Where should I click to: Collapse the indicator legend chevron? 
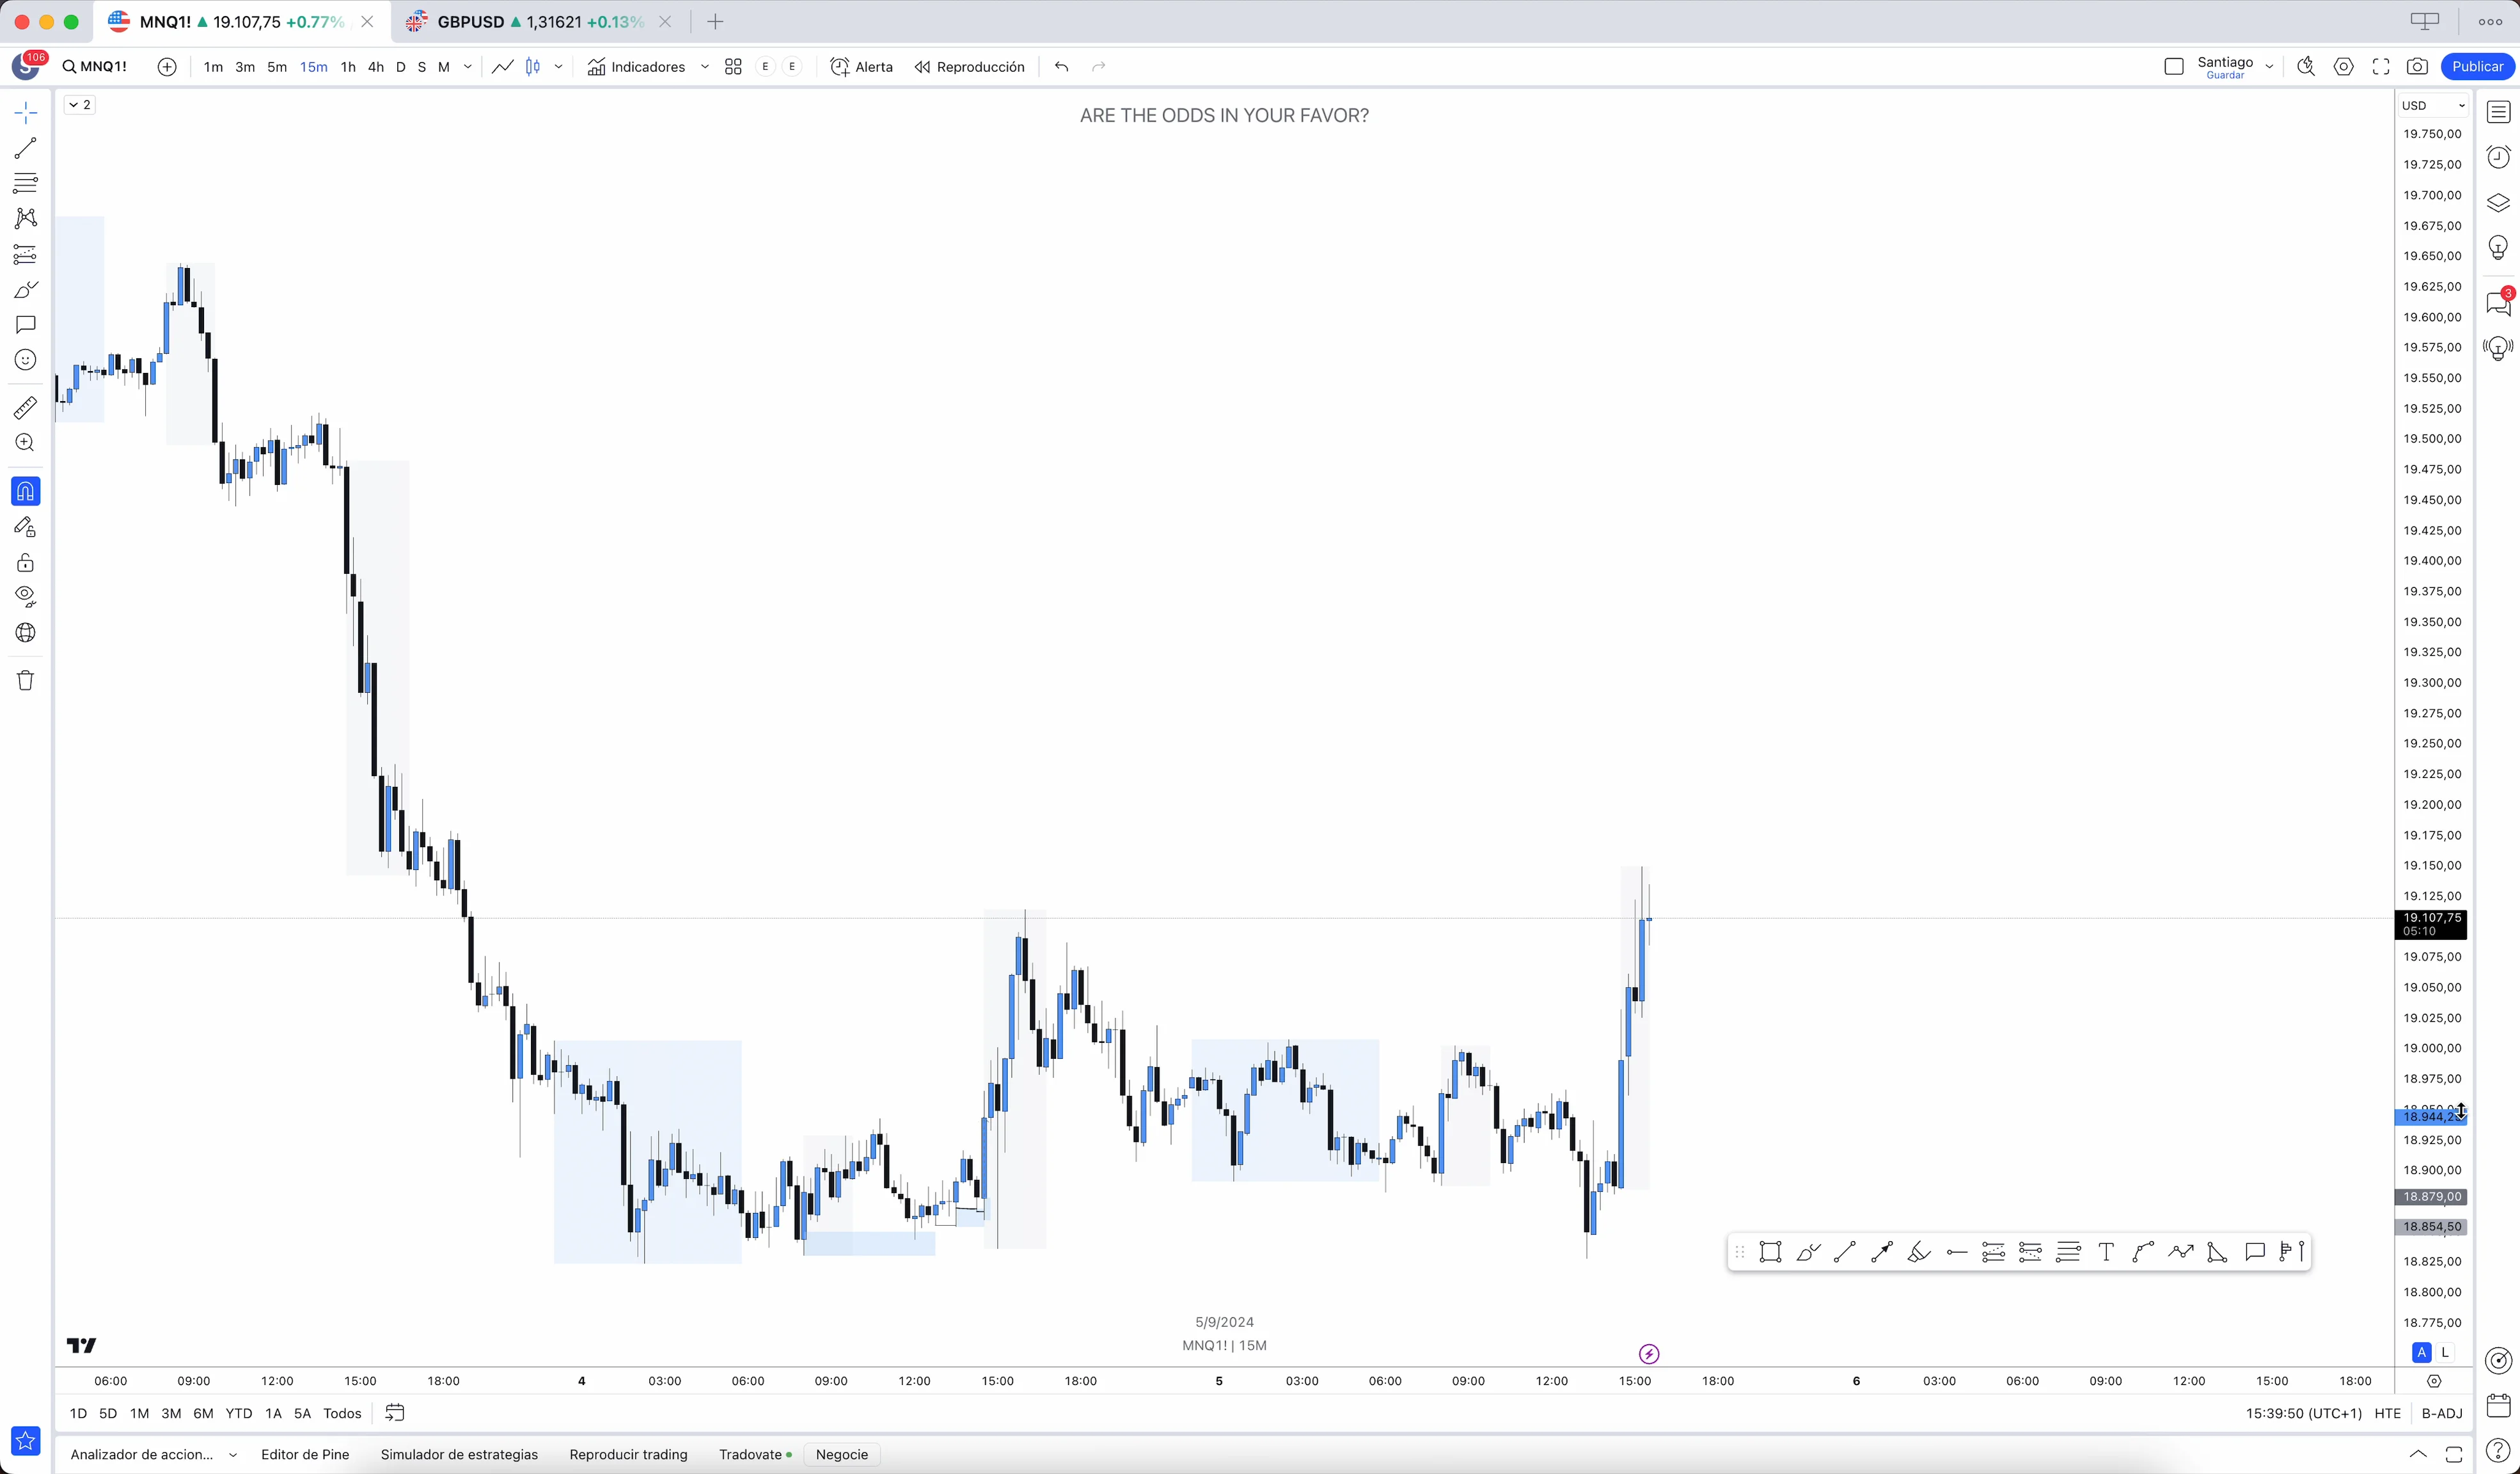(x=73, y=105)
